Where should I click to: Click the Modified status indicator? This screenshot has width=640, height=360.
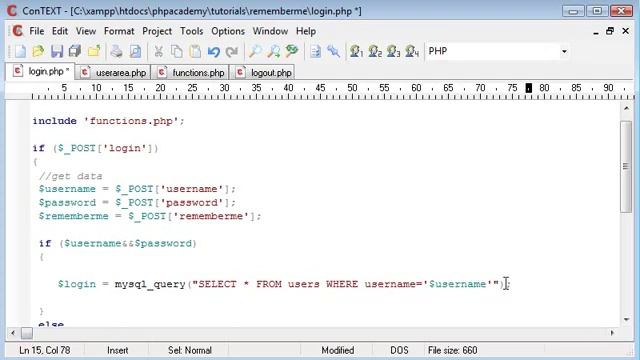coord(338,350)
